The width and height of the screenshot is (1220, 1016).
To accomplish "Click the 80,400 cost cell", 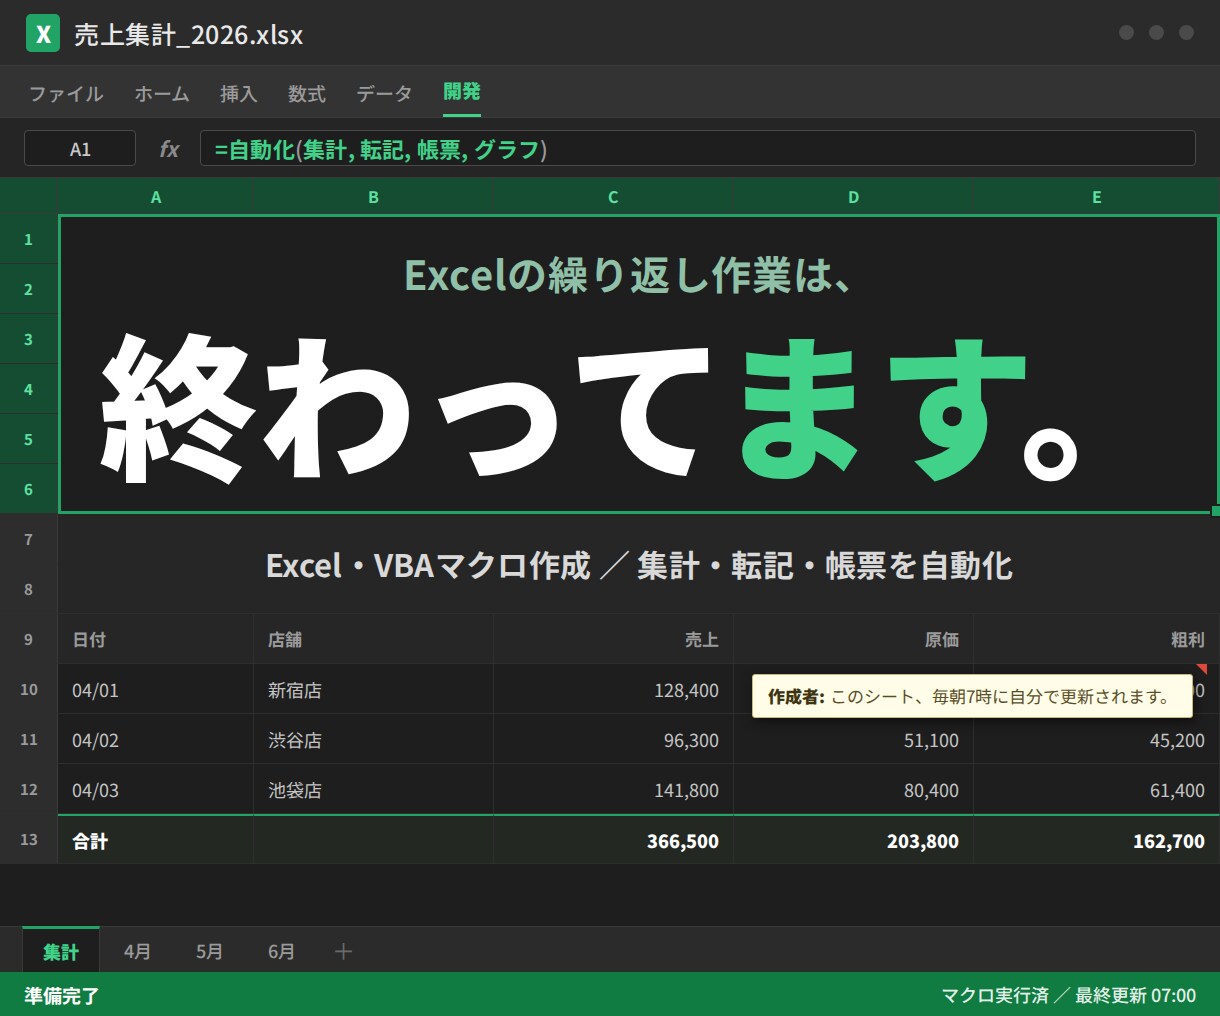I will pos(853,789).
